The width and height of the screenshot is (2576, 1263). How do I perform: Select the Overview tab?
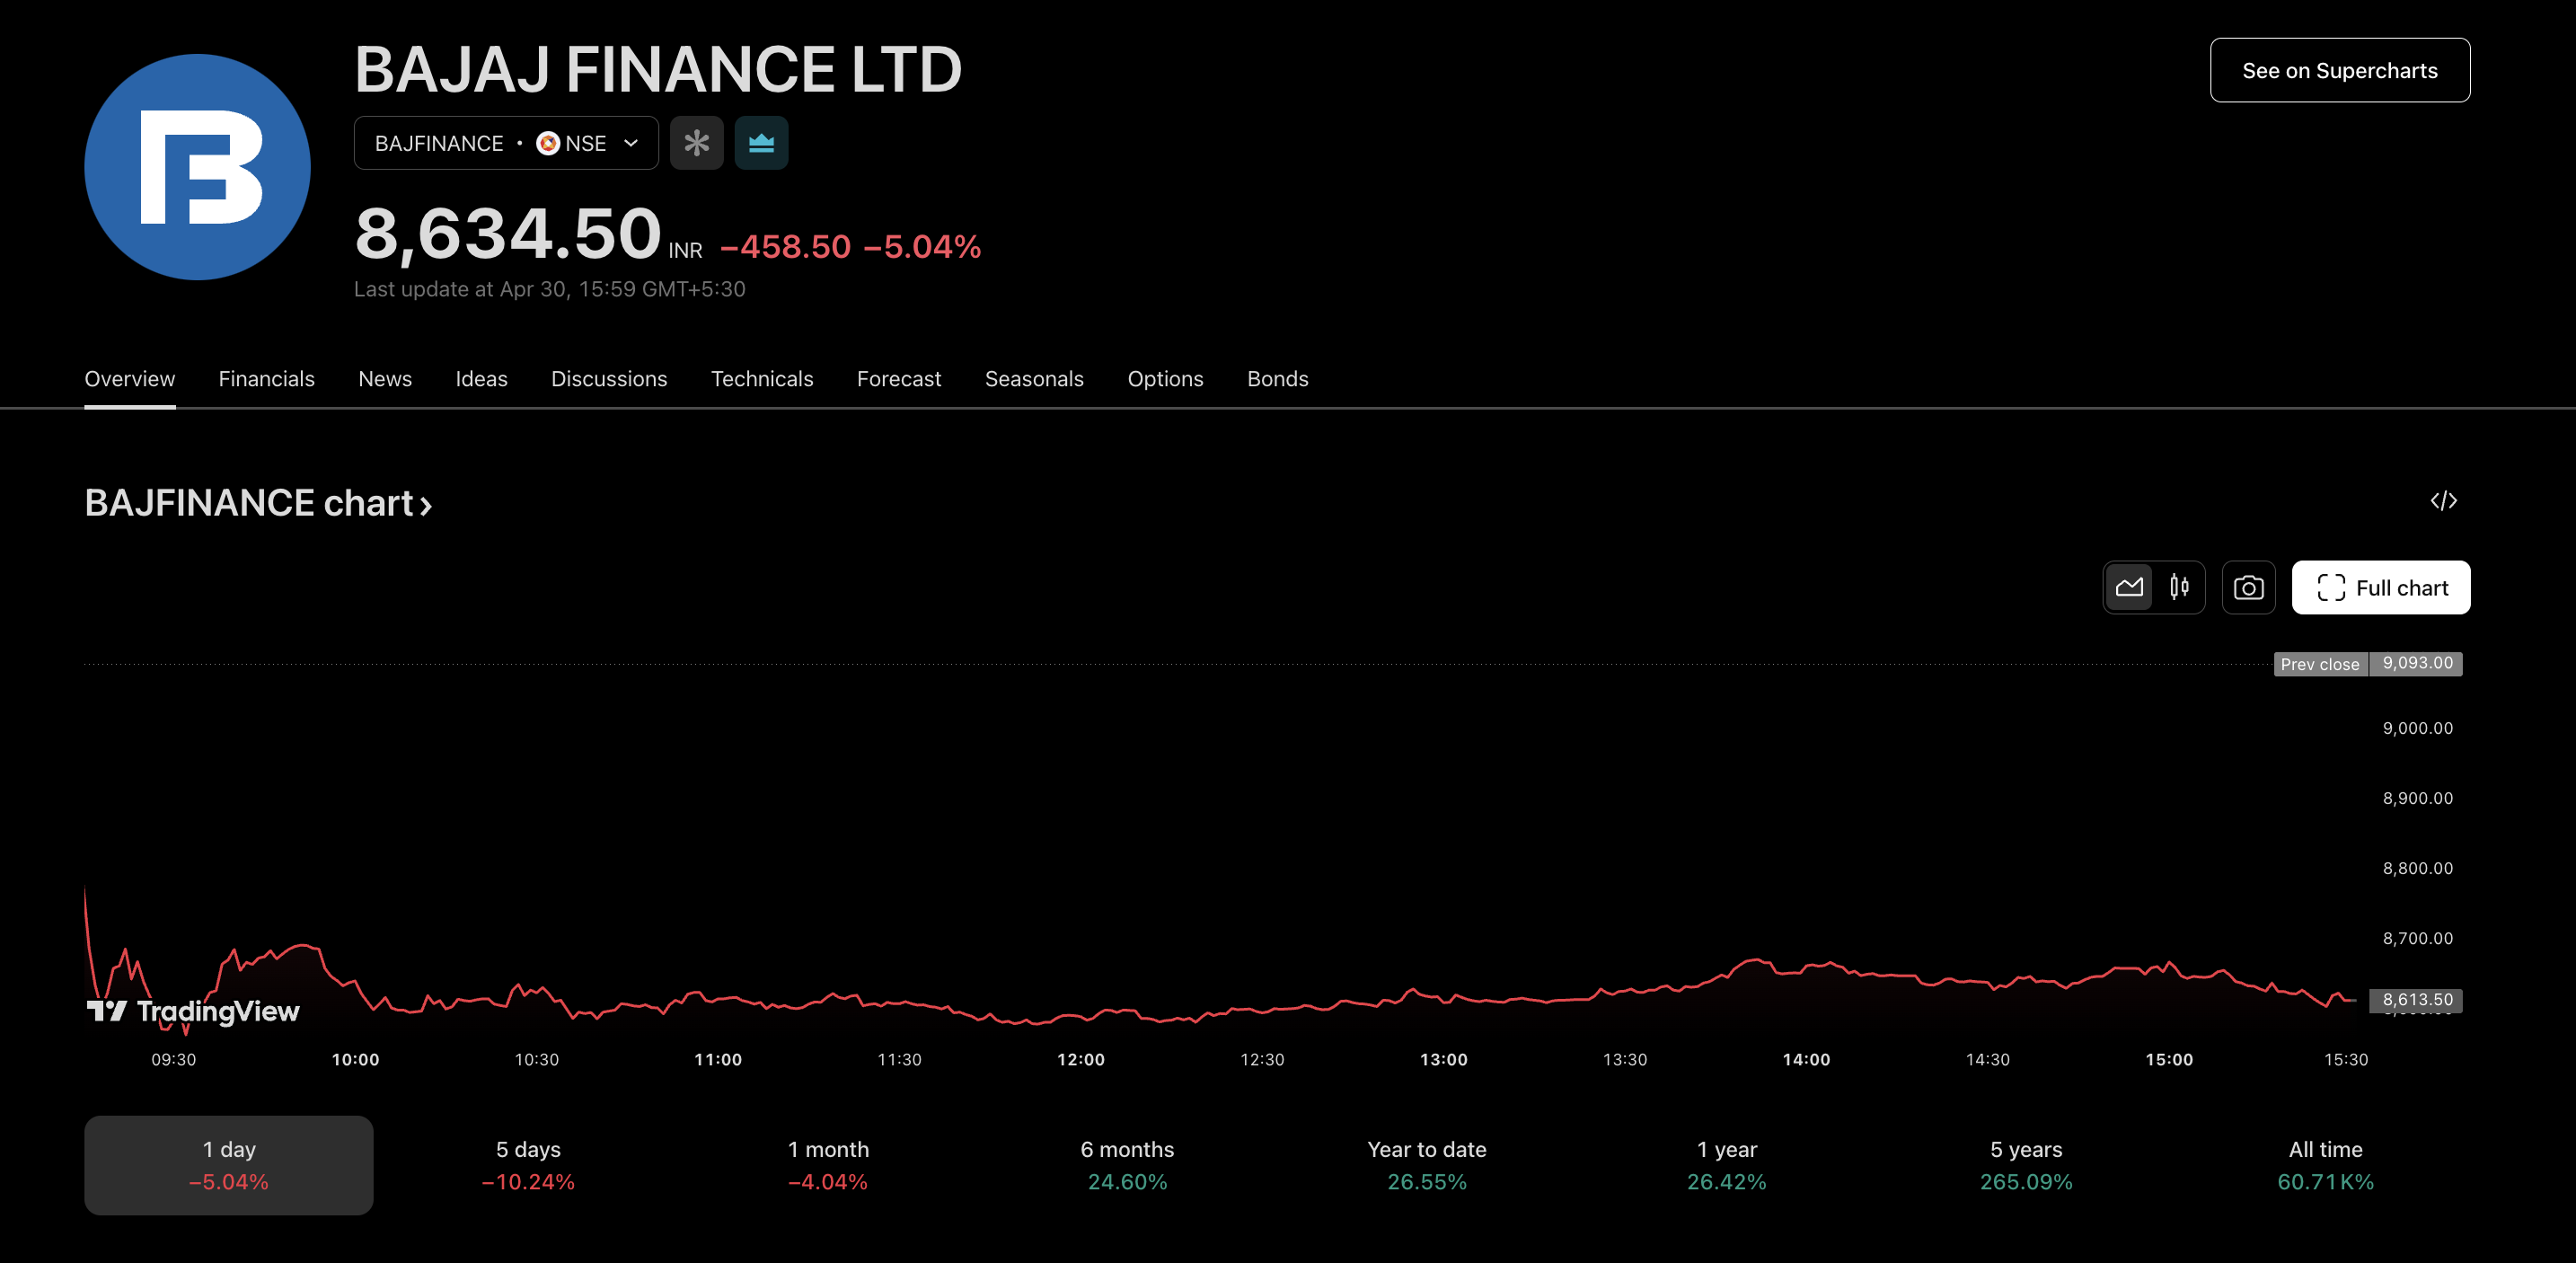point(129,379)
